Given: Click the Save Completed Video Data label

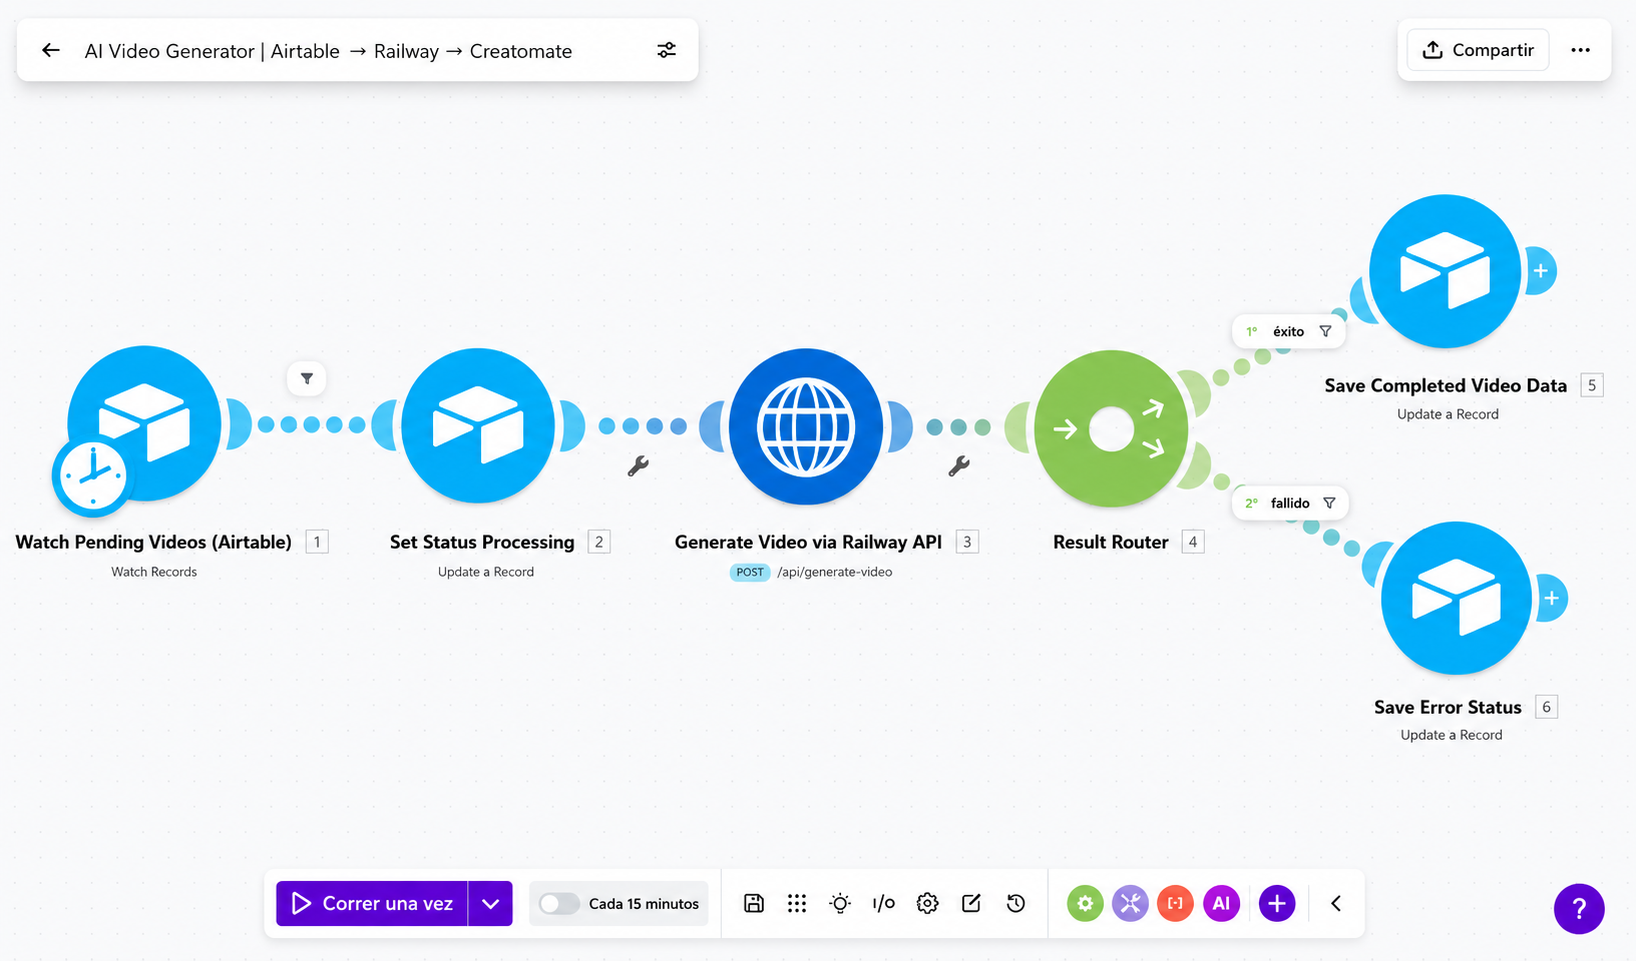Looking at the screenshot, I should 1445,385.
